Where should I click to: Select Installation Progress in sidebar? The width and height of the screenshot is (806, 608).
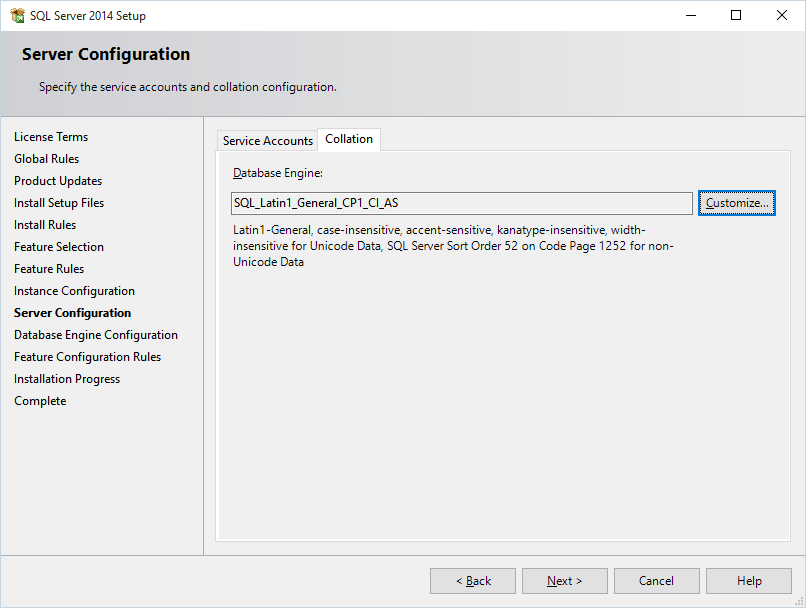pyautogui.click(x=67, y=379)
